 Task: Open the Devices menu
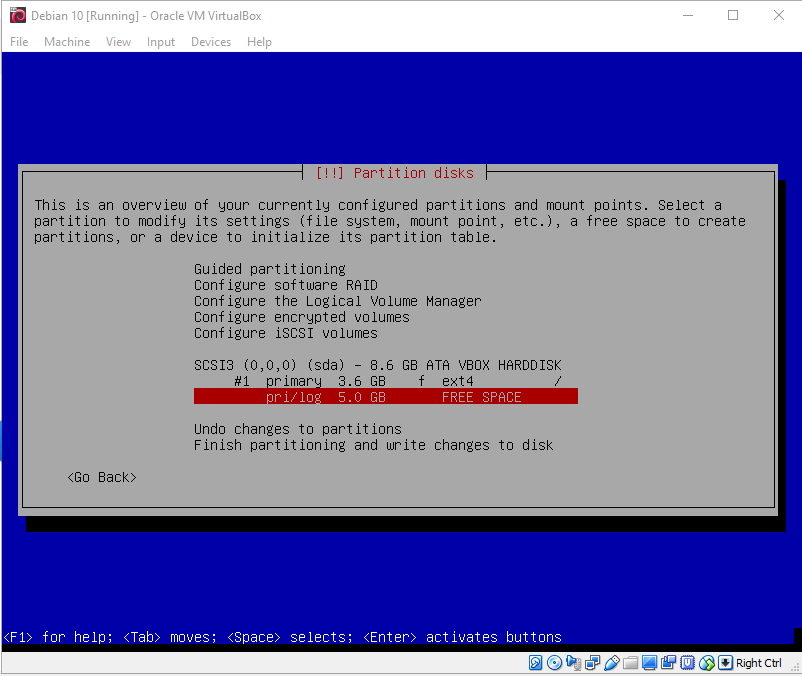click(x=211, y=42)
